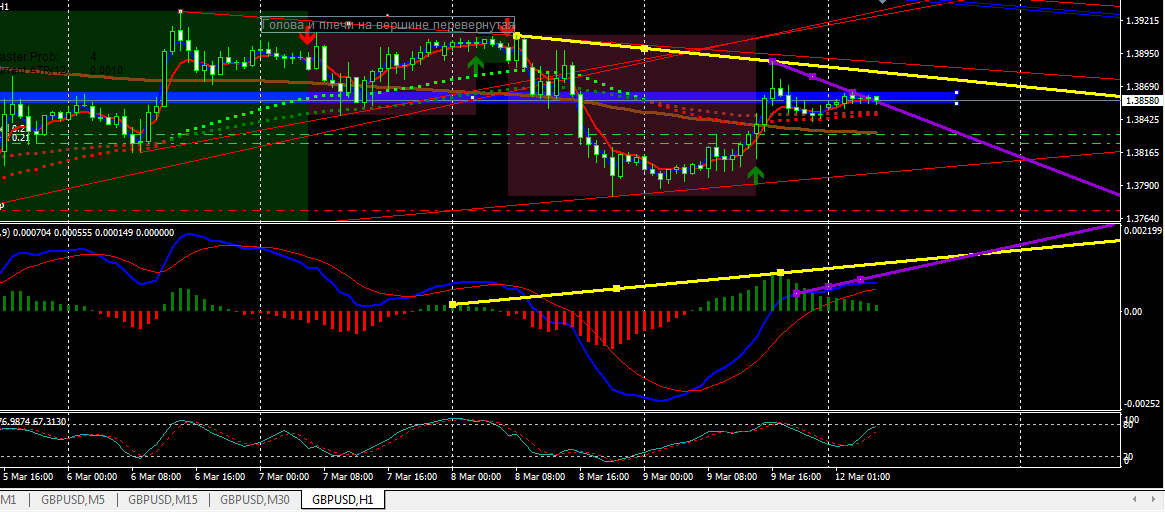Screen dimensions: 1165x512
Task: Click the 'Голова и плечи на вершине перевернутая' text label
Action: (x=388, y=25)
